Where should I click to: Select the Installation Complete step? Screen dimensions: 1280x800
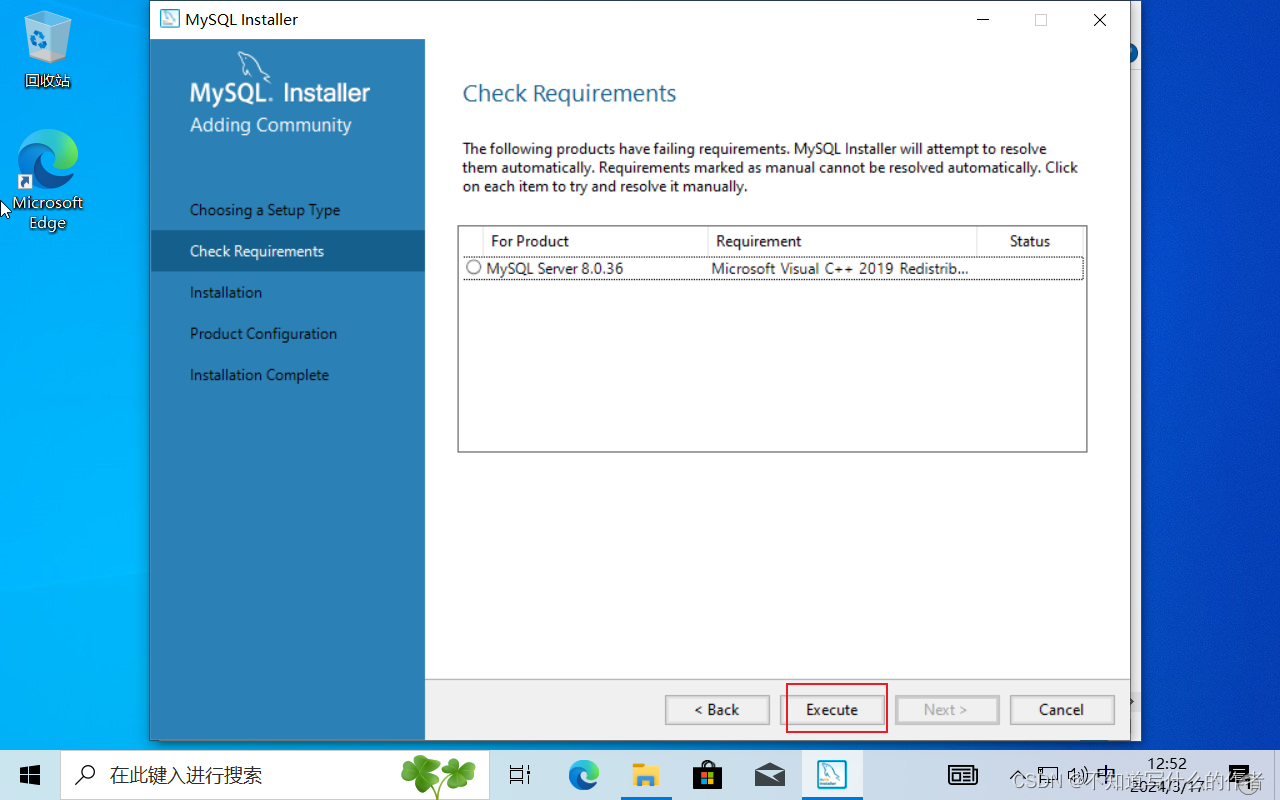(259, 375)
